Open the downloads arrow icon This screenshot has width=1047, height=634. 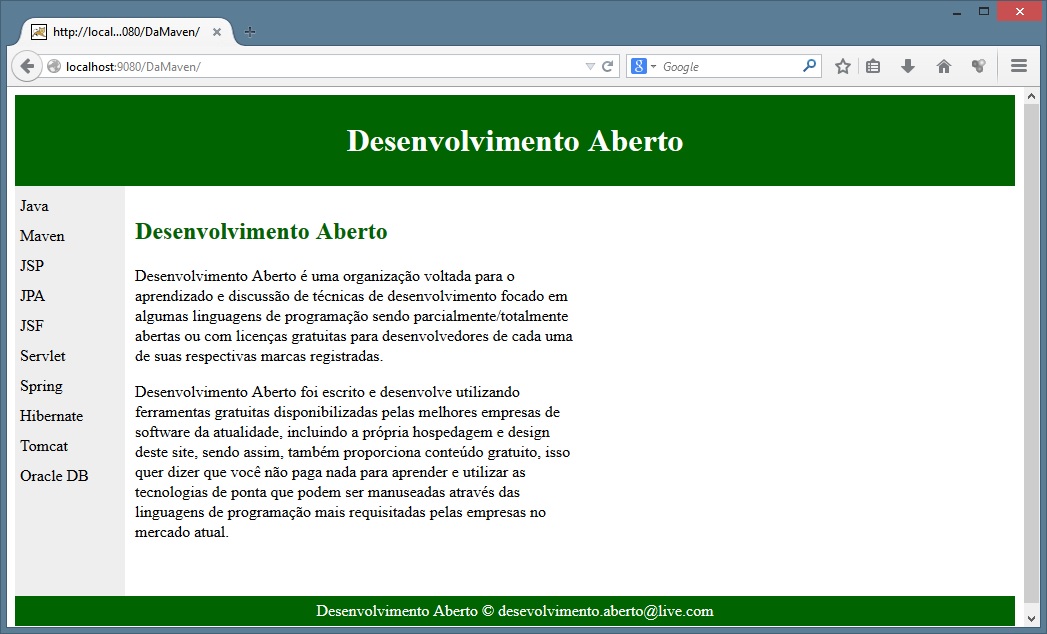(908, 66)
